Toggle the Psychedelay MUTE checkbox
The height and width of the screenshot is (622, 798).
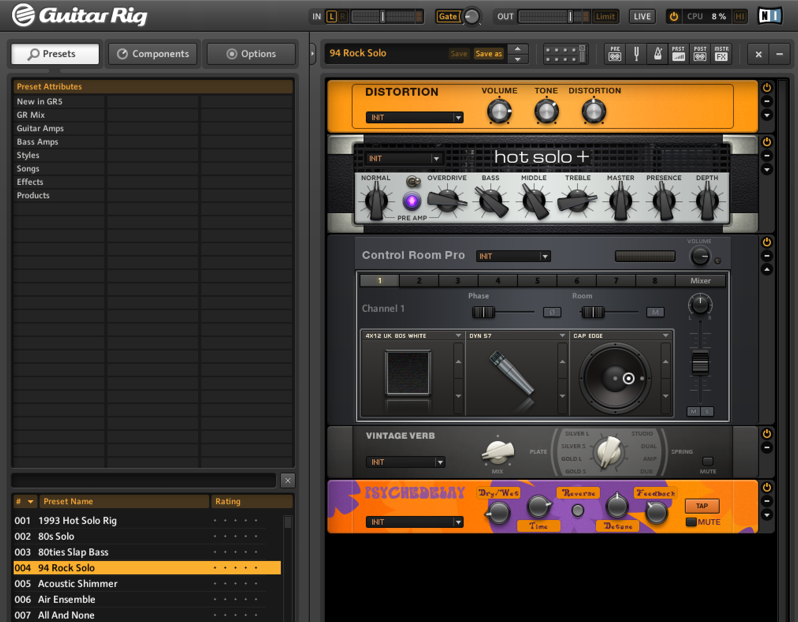[691, 522]
